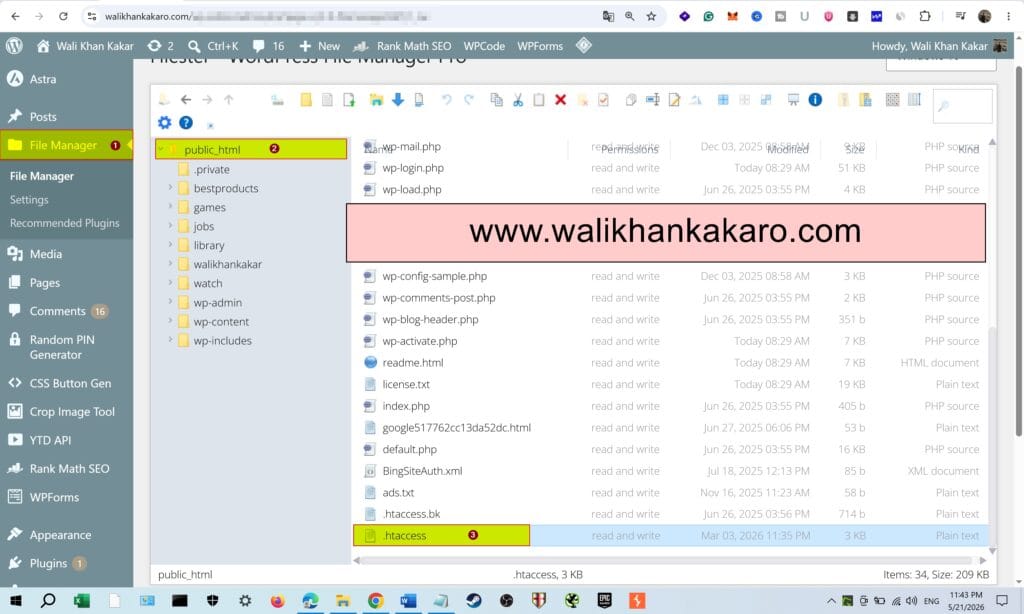Screen dimensions: 1024x614
Task: Expand the walikhankakar folder arrow
Action: (170, 263)
